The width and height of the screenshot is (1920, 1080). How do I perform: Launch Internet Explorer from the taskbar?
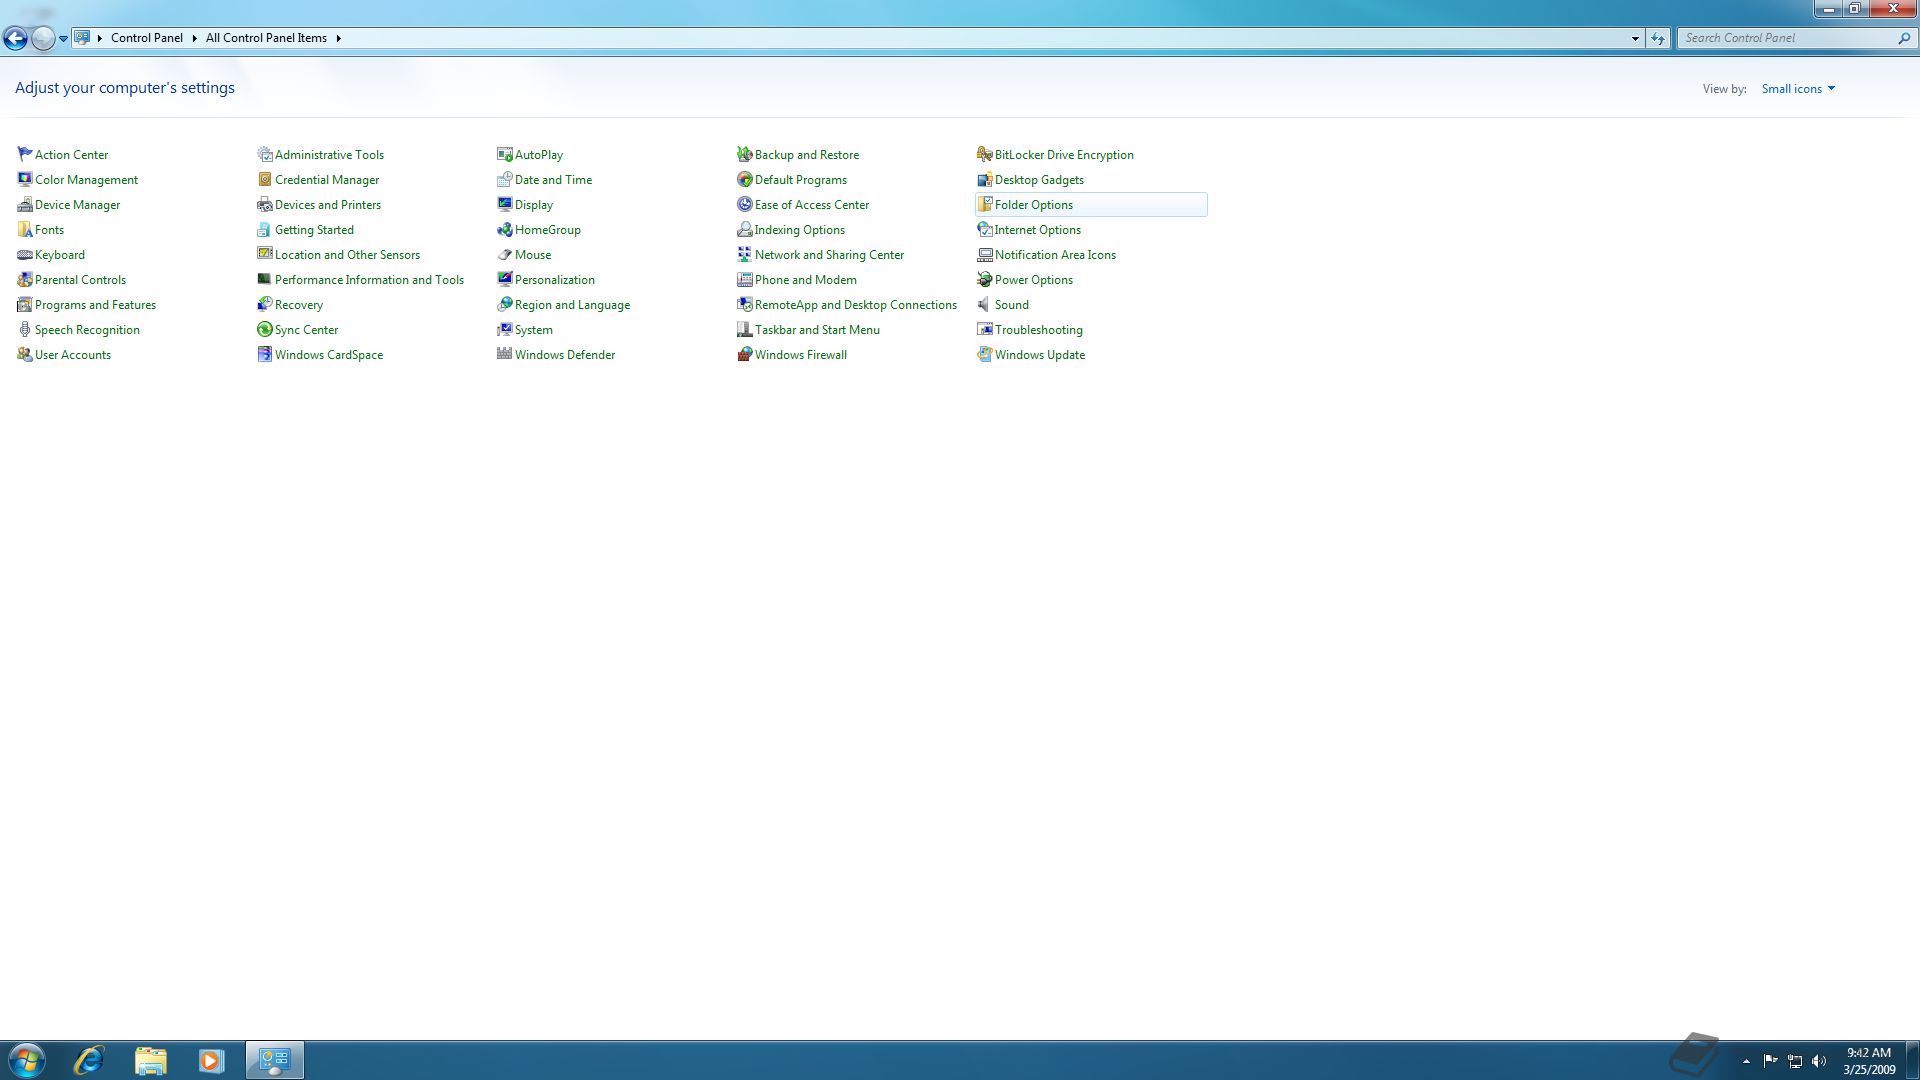pyautogui.click(x=89, y=1060)
